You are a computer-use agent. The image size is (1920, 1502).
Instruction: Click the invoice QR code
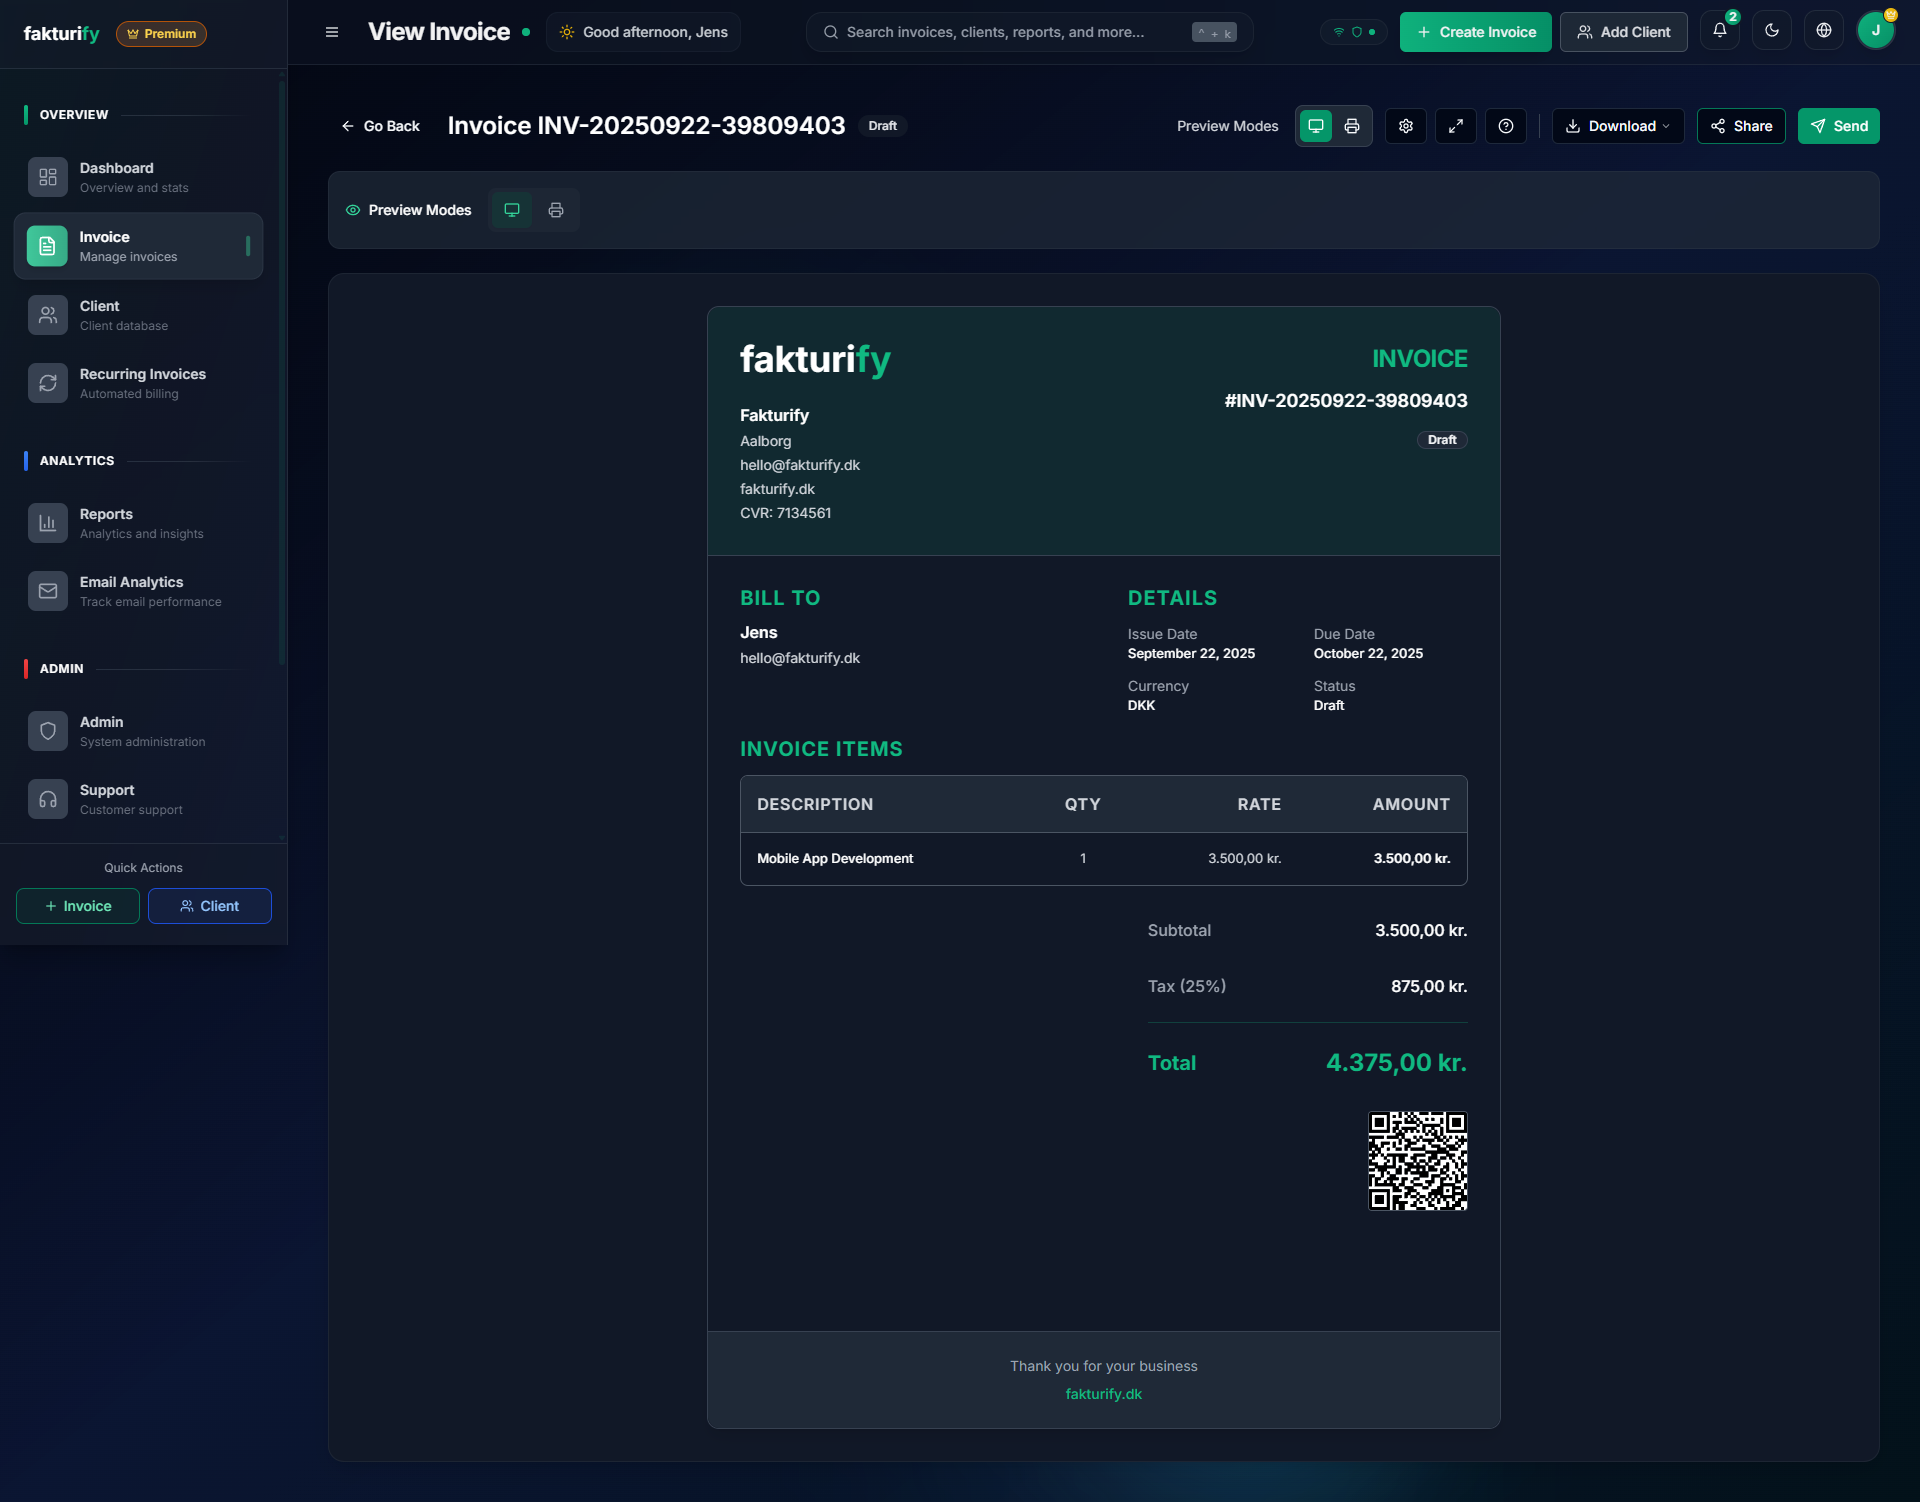pos(1417,1161)
